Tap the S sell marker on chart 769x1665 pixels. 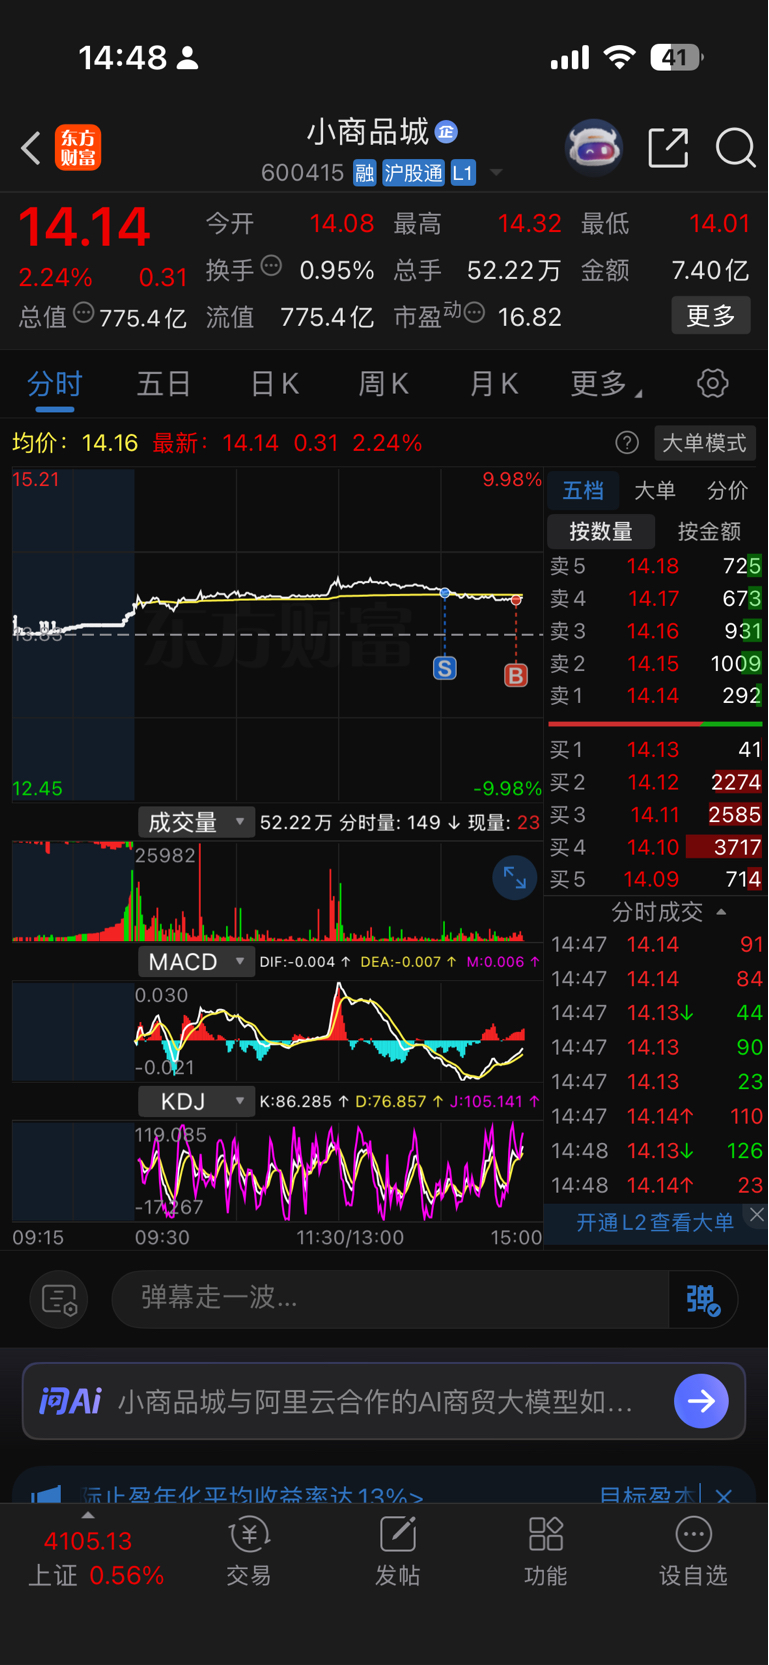[x=445, y=668]
